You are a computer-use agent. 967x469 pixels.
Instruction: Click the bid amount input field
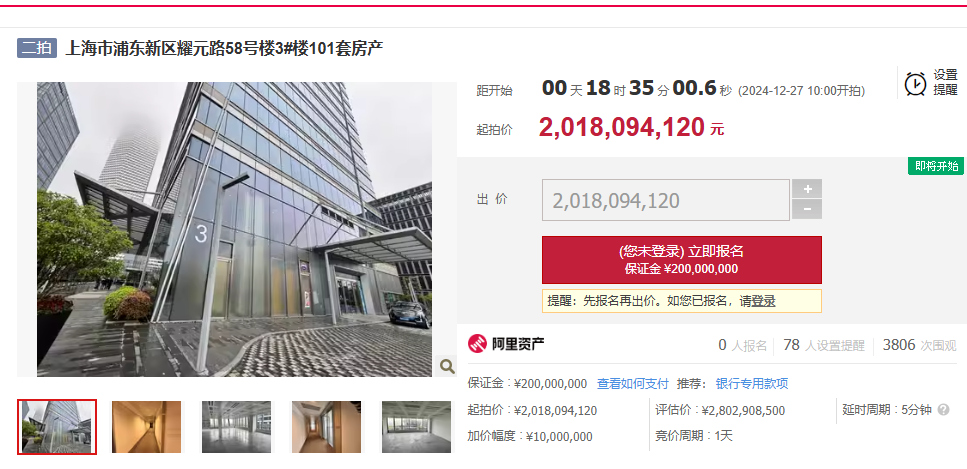[665, 200]
